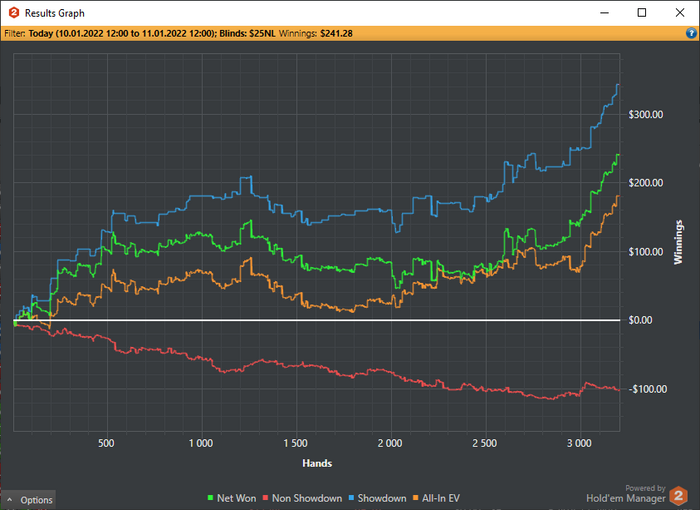The width and height of the screenshot is (700, 510).
Task: Click the green Net Won color swatch
Action: pyautogui.click(x=211, y=498)
